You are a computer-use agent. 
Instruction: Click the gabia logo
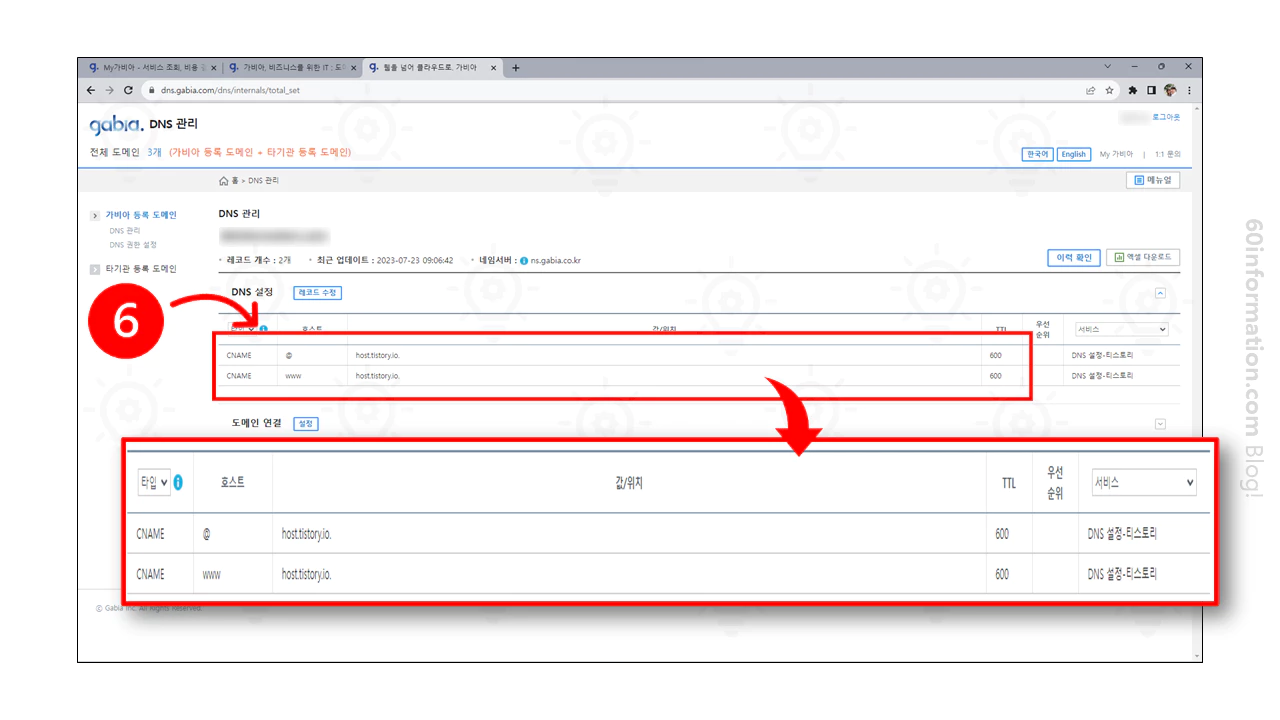(116, 125)
